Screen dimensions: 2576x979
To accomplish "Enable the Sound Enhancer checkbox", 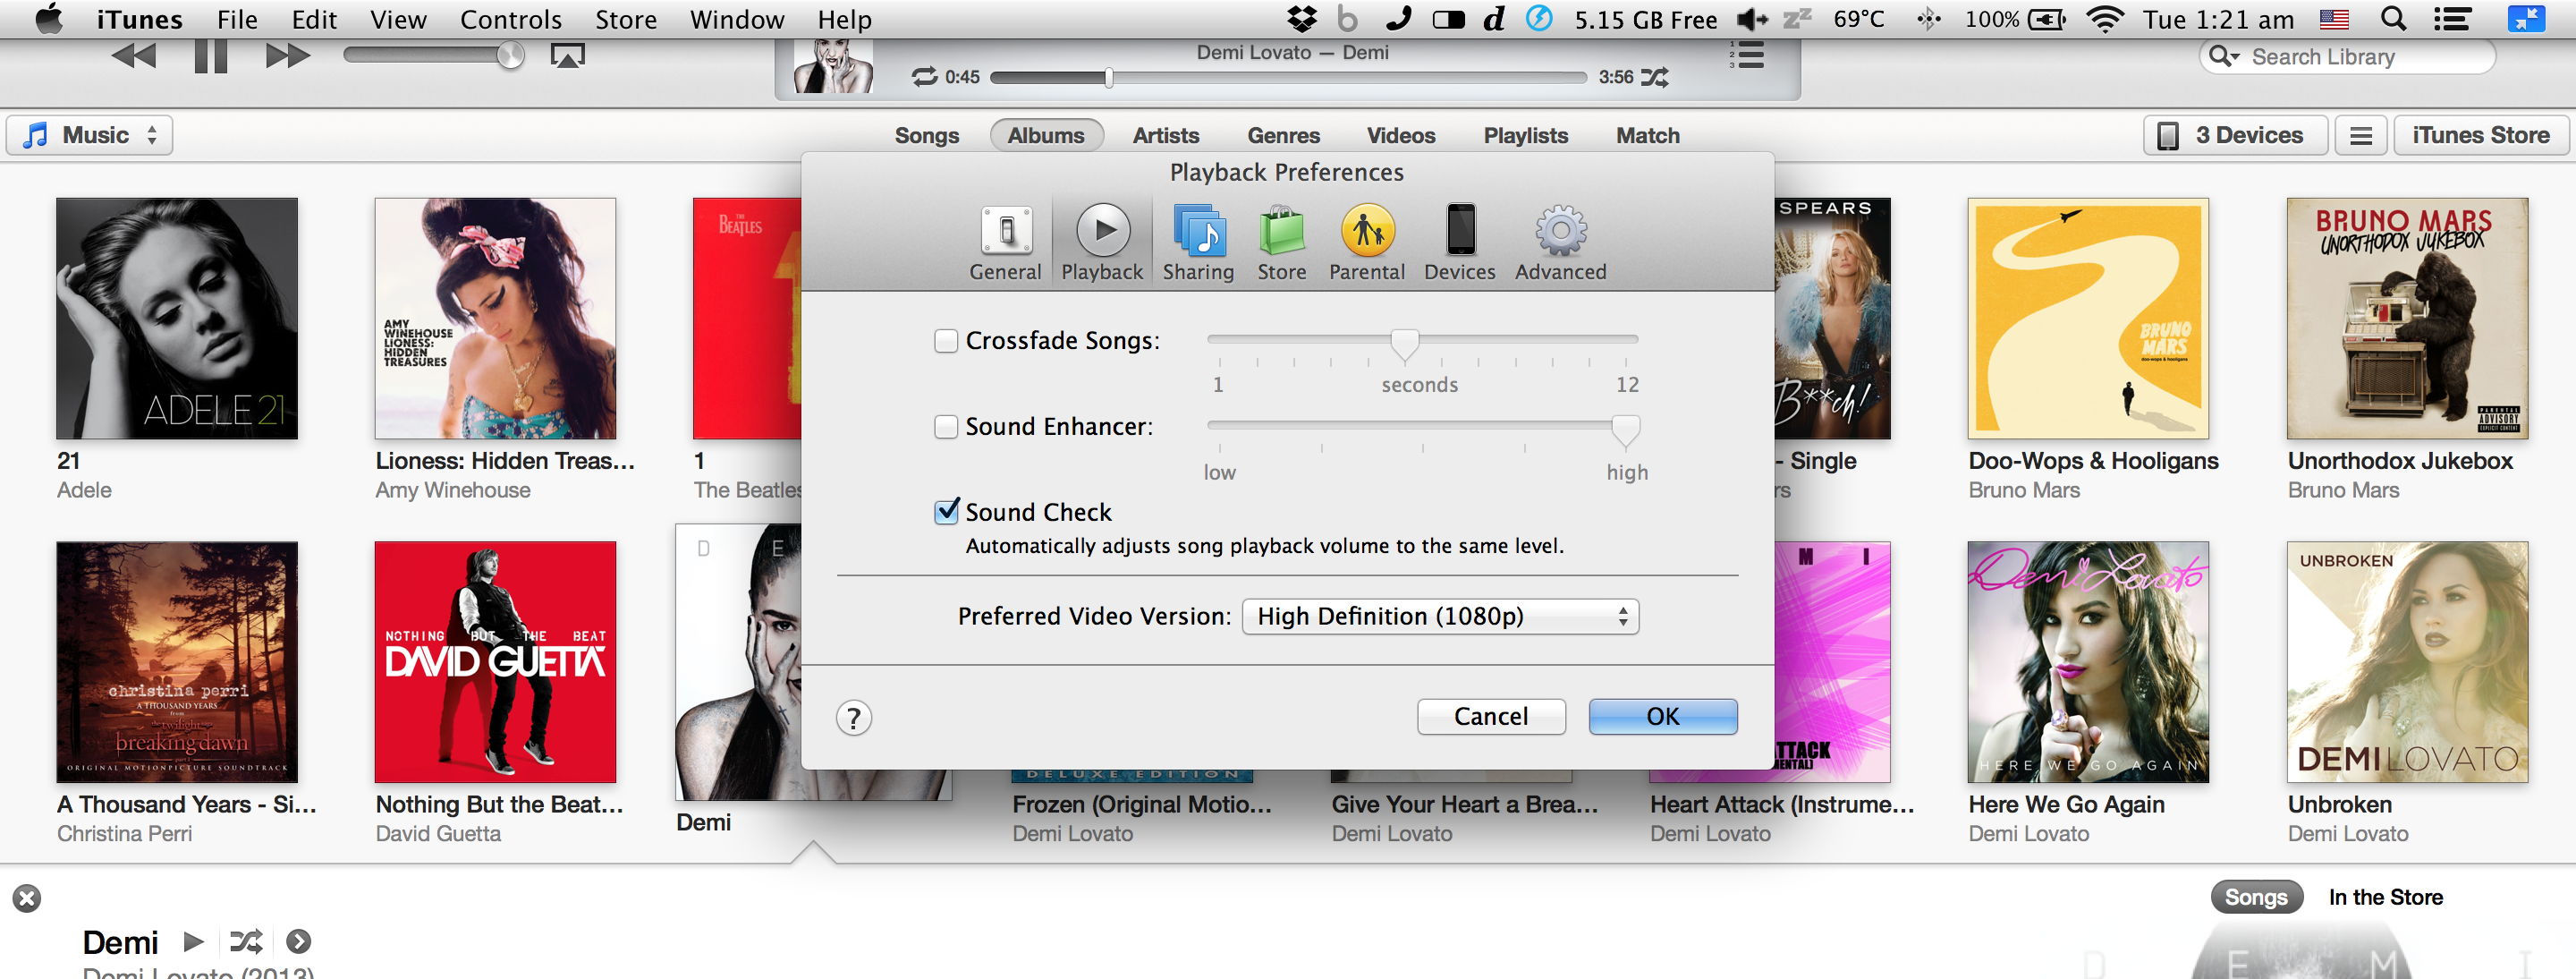I will click(x=946, y=427).
